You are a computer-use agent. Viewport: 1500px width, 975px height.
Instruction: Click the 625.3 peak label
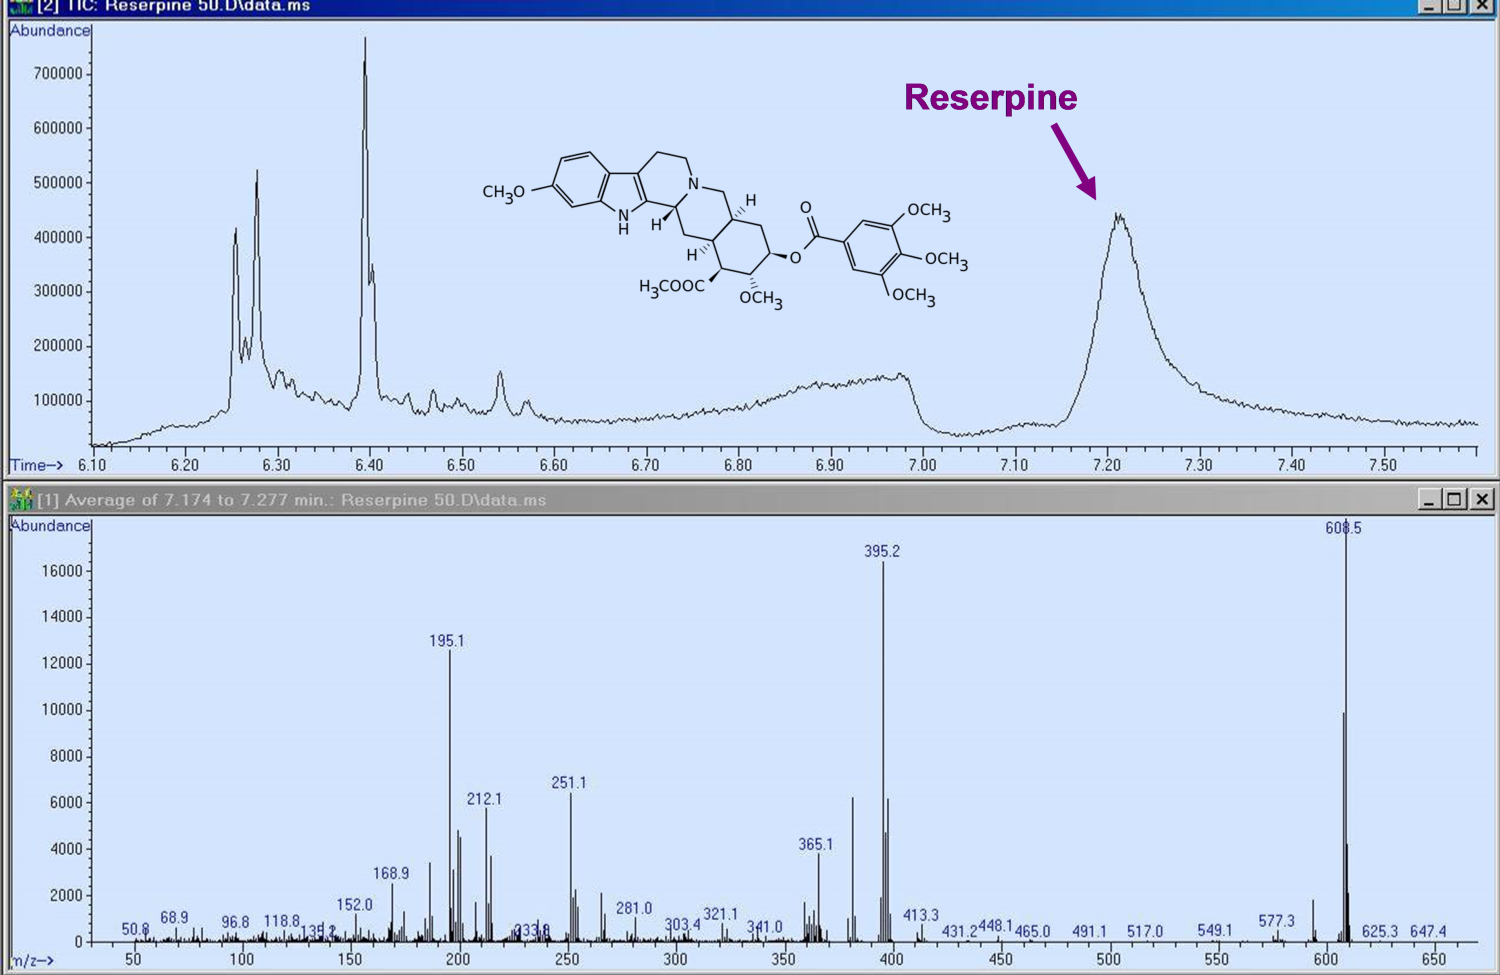pyautogui.click(x=1380, y=931)
